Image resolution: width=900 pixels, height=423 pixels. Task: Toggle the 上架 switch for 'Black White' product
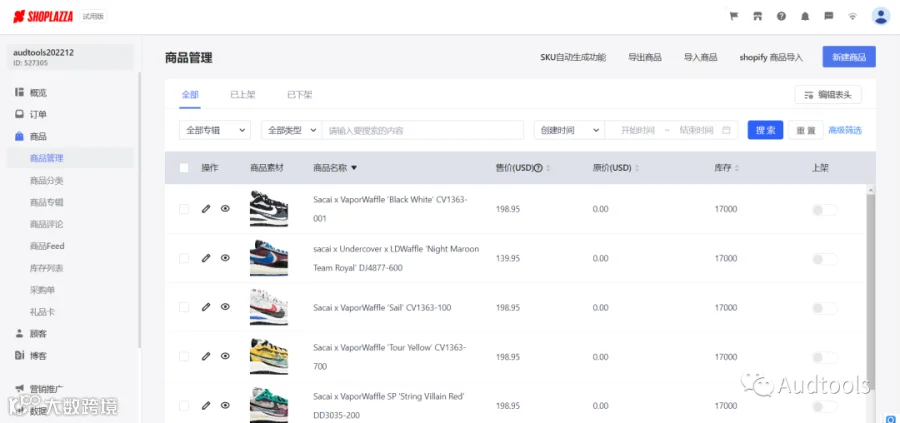[x=825, y=210]
